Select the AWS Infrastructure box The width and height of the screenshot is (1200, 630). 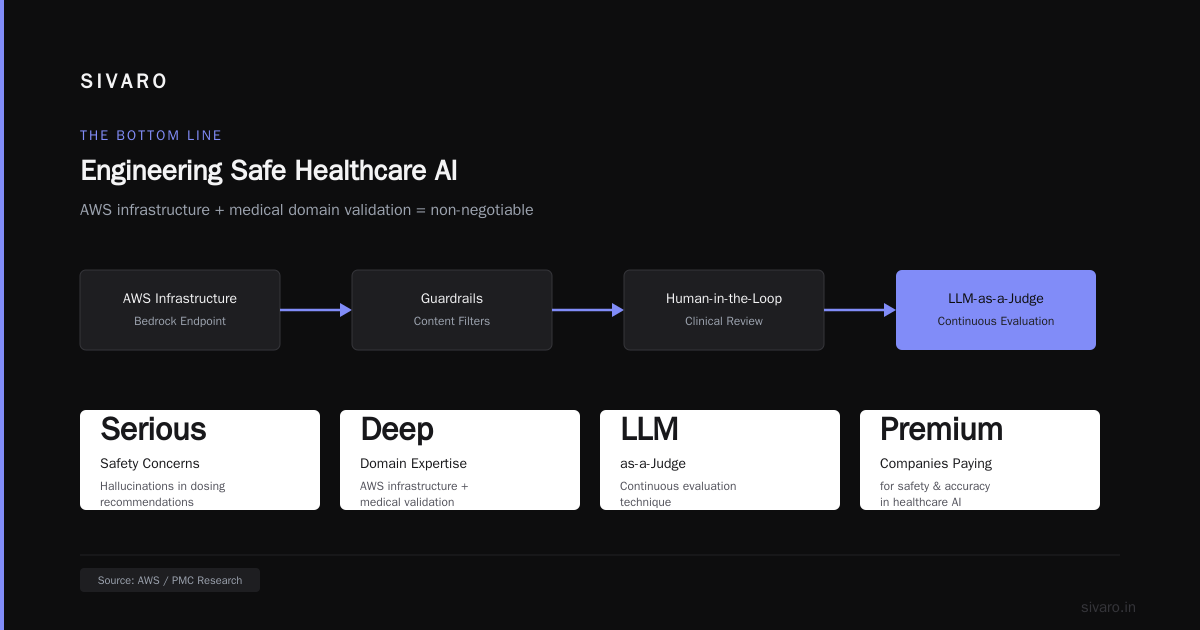180,310
